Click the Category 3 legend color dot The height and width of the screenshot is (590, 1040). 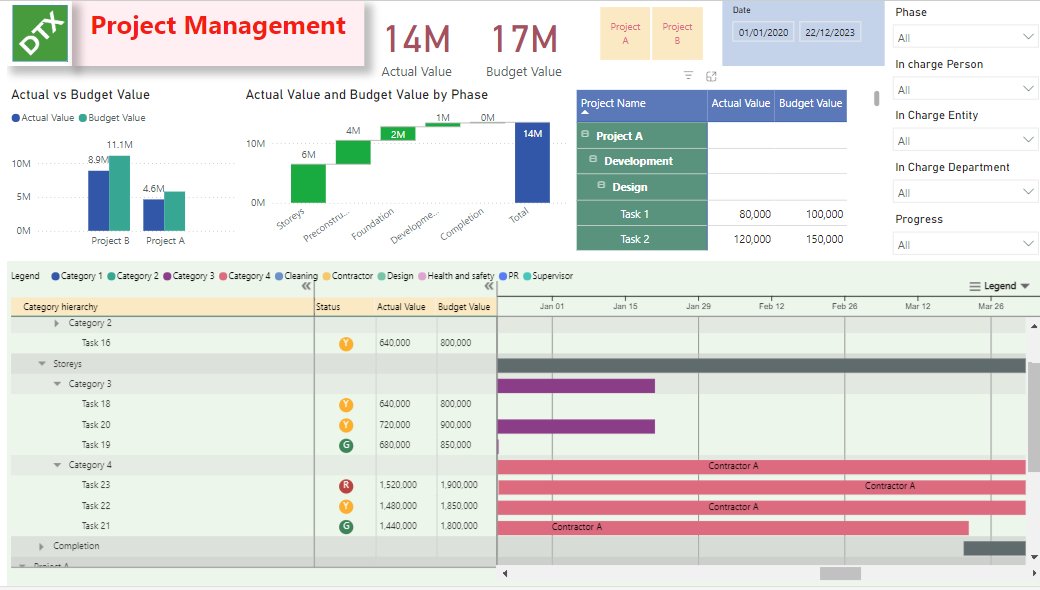[168, 276]
